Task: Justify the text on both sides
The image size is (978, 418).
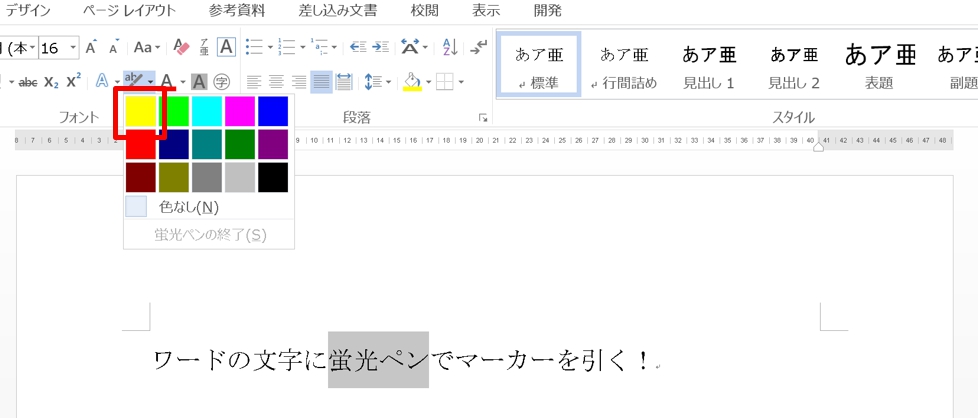Action: click(x=321, y=82)
